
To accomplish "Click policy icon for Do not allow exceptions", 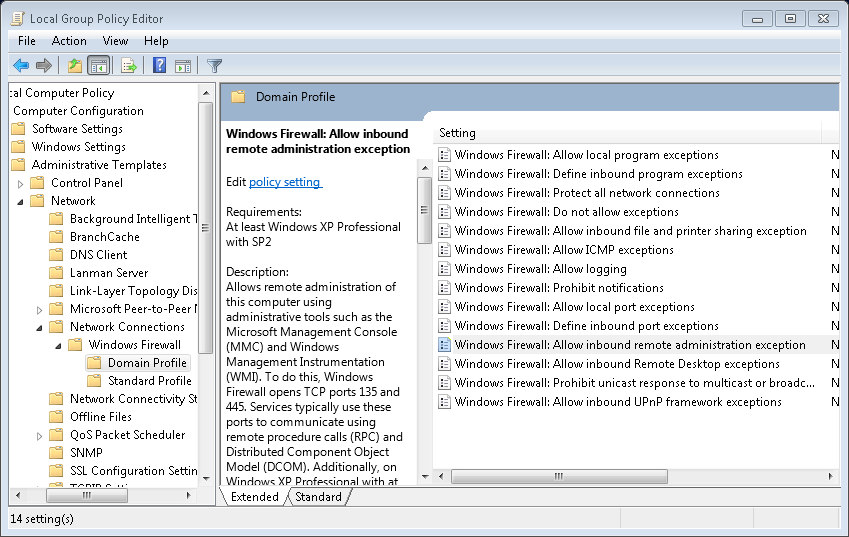I will tap(445, 212).
